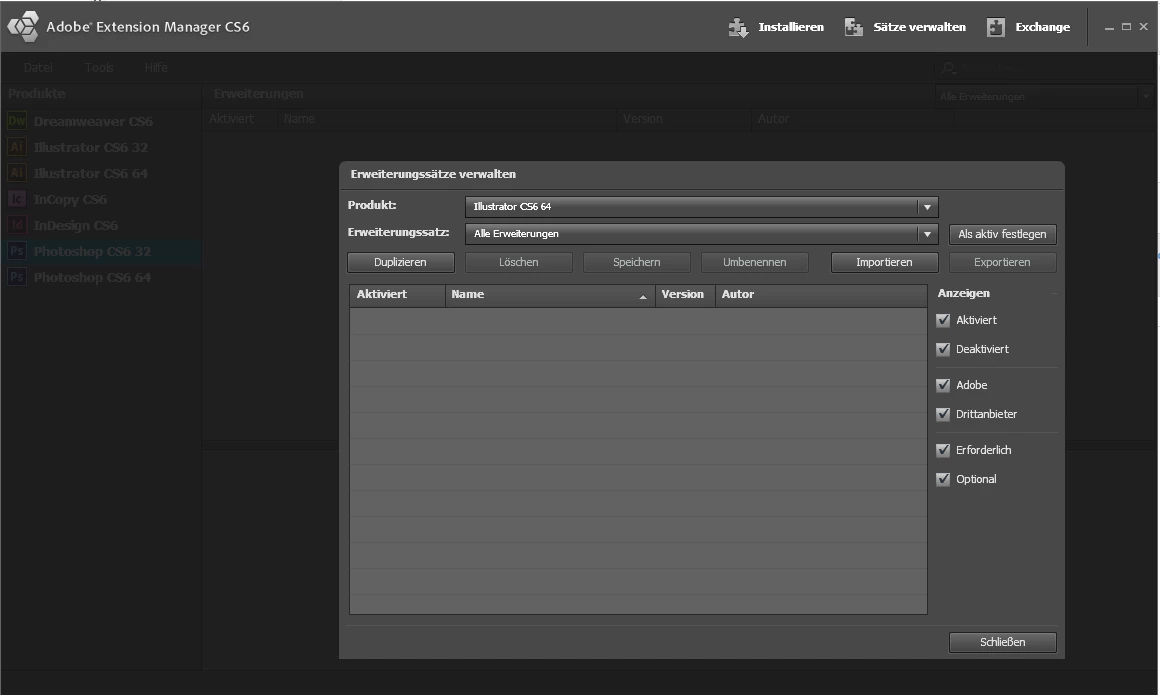Click the Umbenennen button

[755, 262]
